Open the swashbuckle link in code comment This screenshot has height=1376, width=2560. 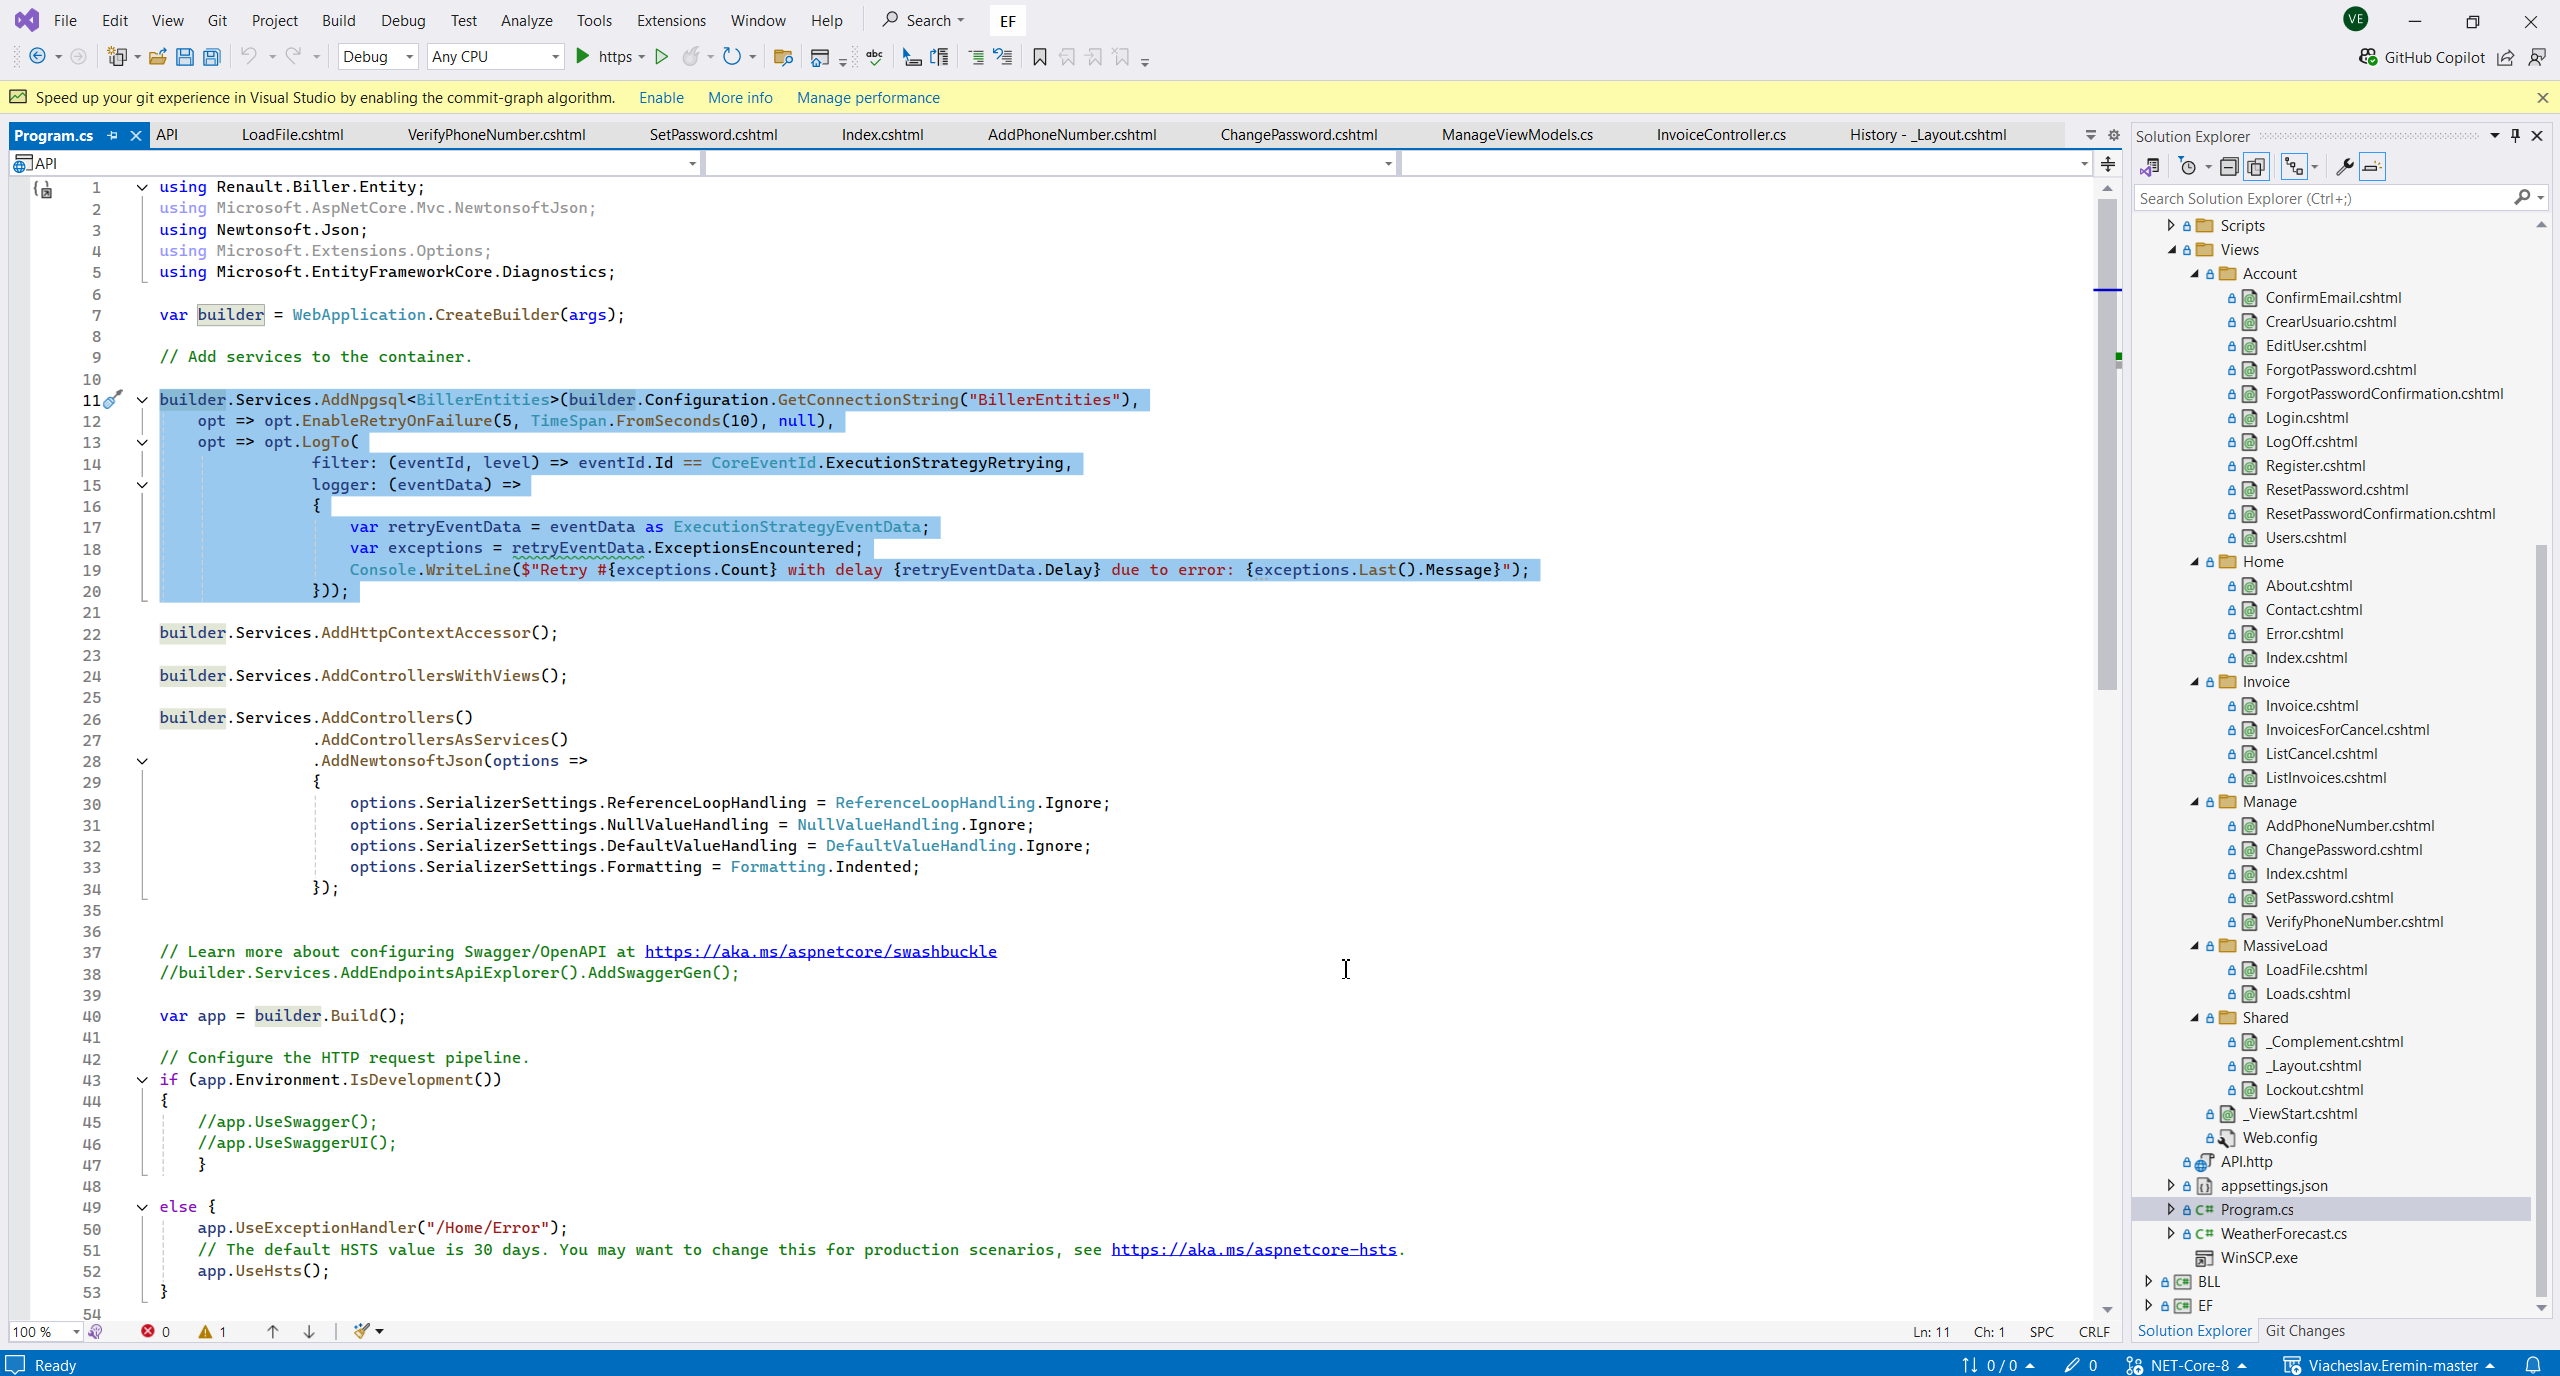(x=820, y=951)
